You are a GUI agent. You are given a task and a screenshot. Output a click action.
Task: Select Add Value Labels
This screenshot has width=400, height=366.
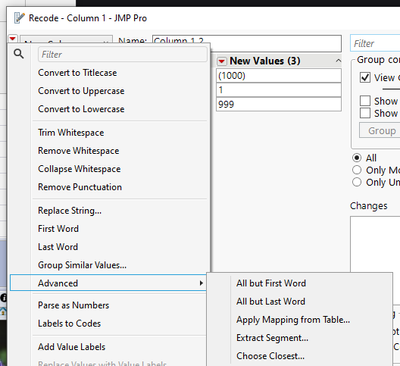pos(72,347)
